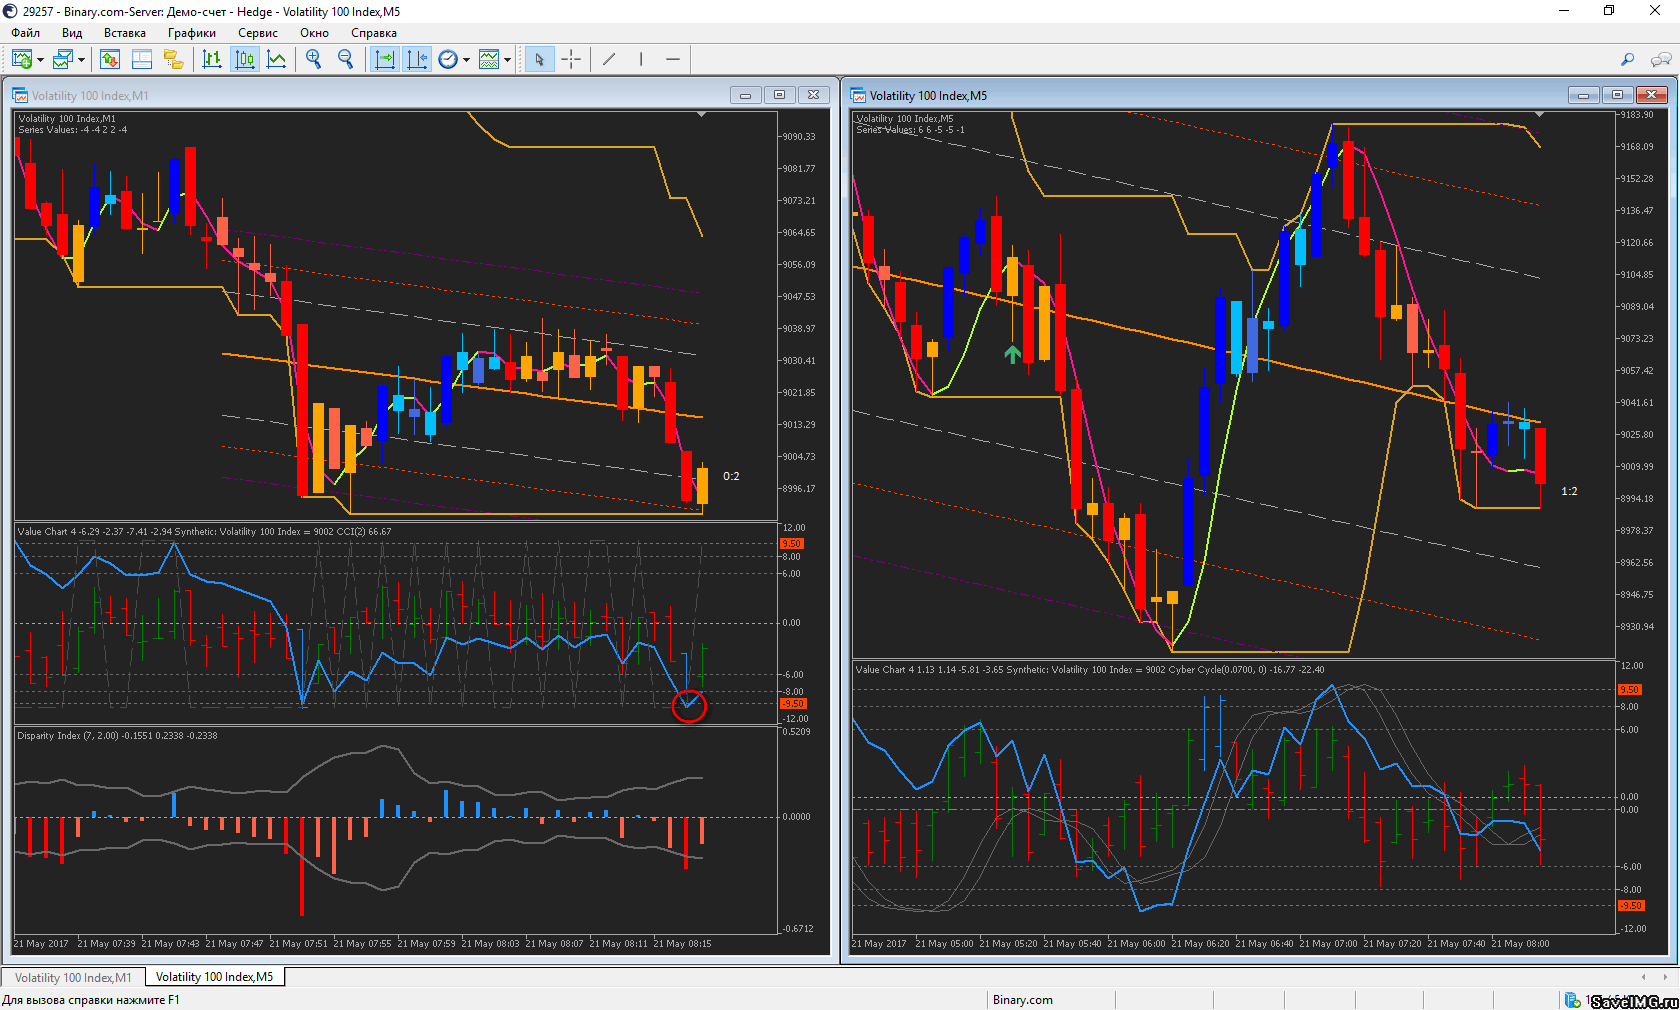Viewport: 1680px width, 1010px height.
Task: Click the search magnifier at toolbar right
Action: coord(1627,60)
